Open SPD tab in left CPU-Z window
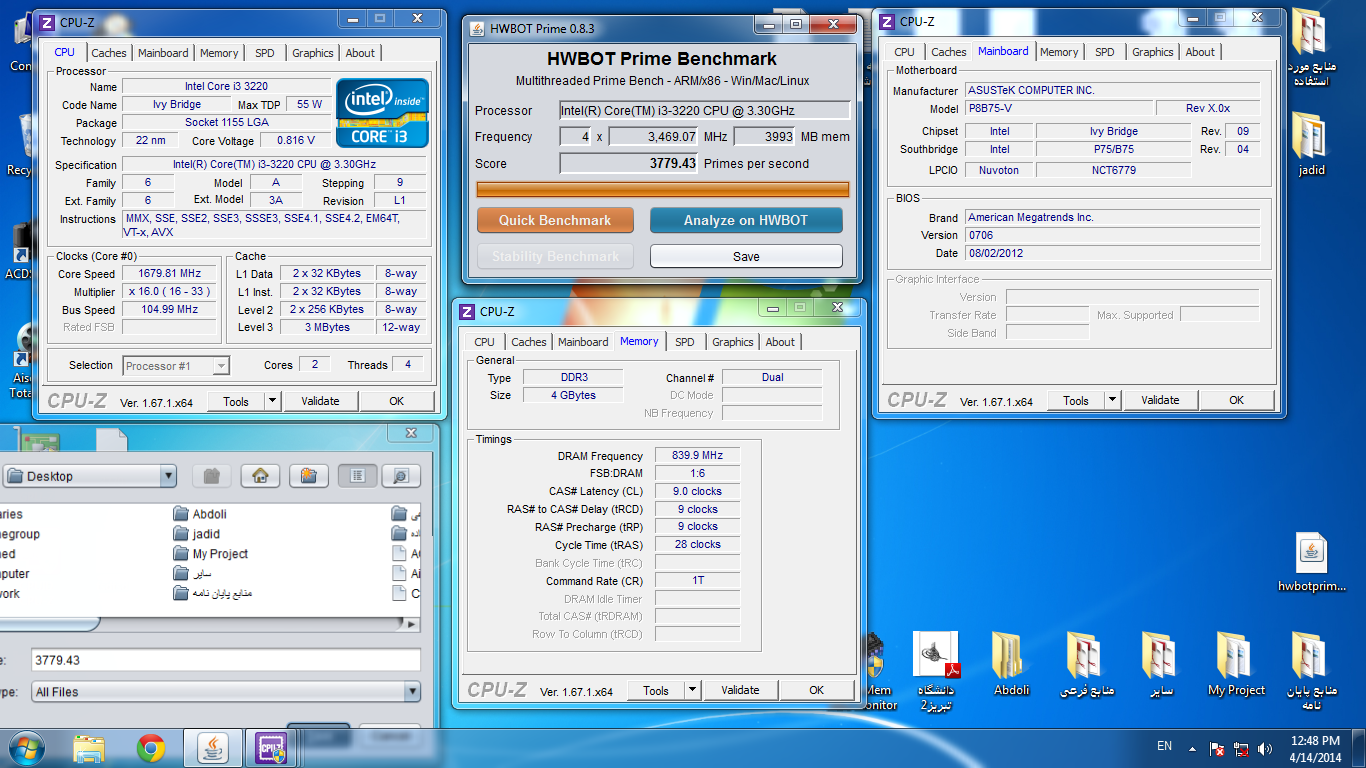The width and height of the screenshot is (1366, 768). coord(264,53)
